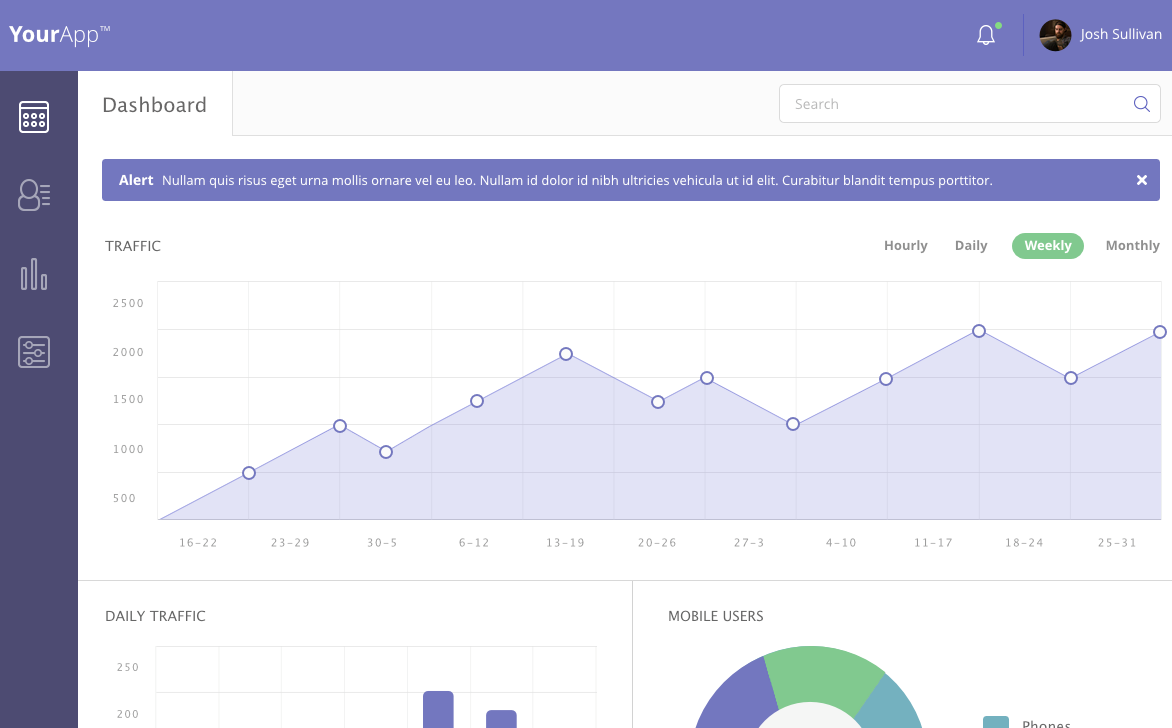The height and width of the screenshot is (728, 1172).
Task: Open the bar chart statistics sidebar icon
Action: click(x=34, y=274)
